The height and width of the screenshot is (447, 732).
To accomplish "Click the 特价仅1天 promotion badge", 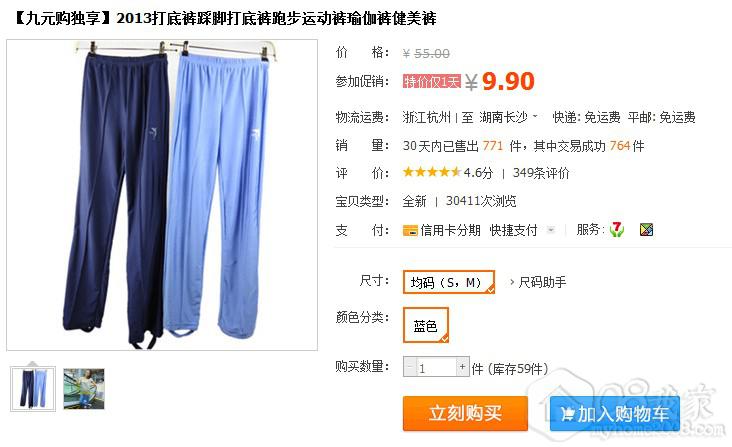I will click(432, 82).
